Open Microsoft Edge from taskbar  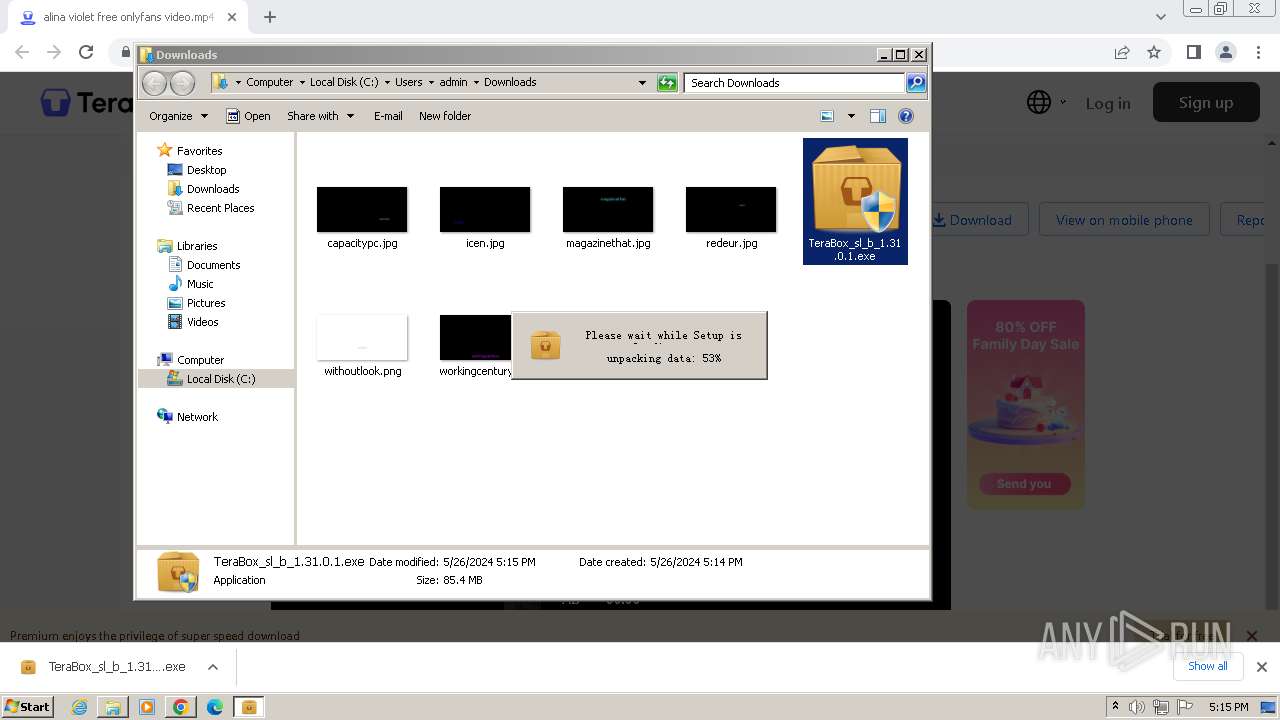pyautogui.click(x=214, y=707)
